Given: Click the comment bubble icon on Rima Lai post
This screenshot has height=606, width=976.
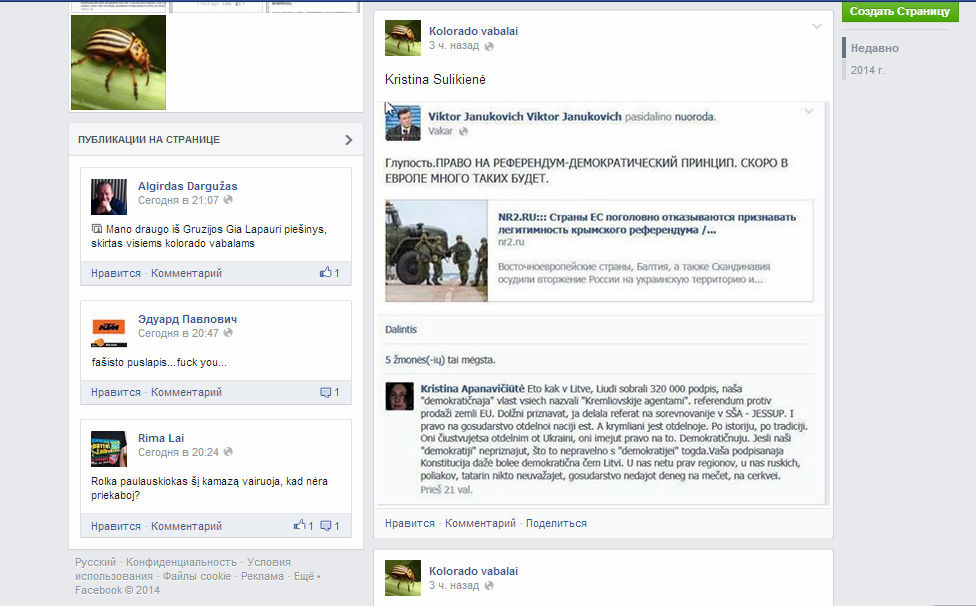Looking at the screenshot, I should [x=326, y=526].
